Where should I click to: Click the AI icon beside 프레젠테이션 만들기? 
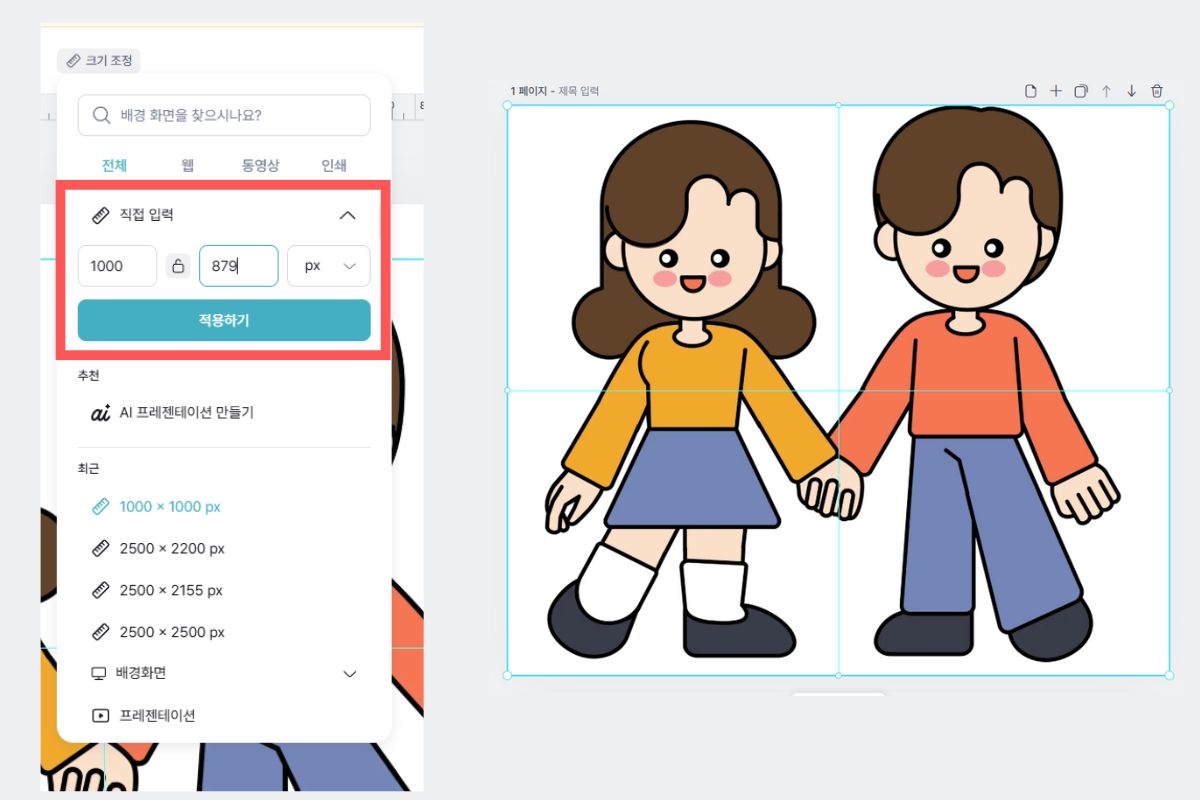[x=100, y=412]
